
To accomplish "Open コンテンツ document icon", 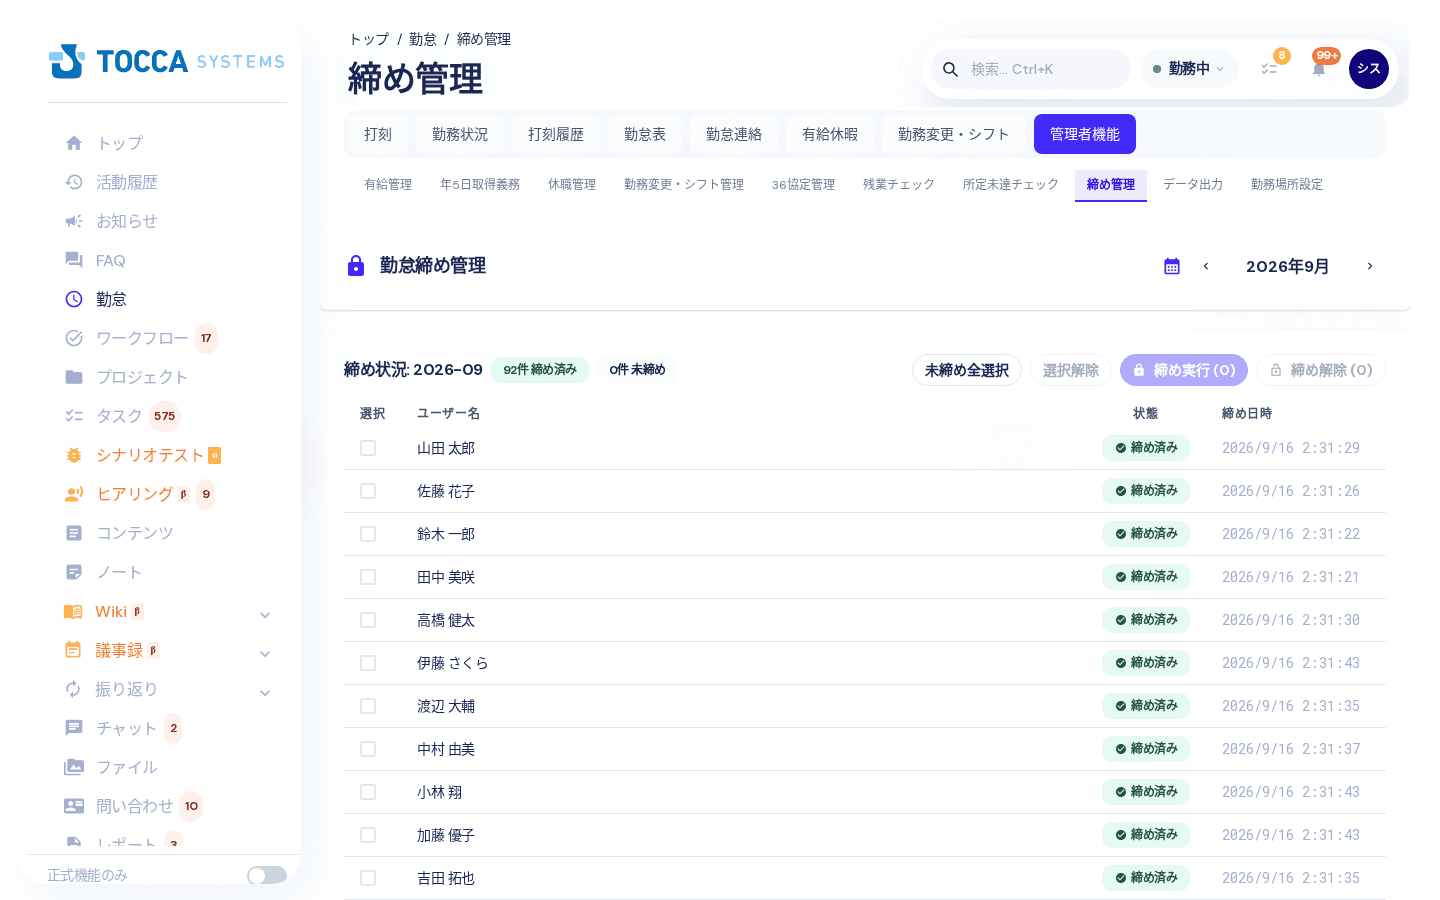I will pos(74,533).
